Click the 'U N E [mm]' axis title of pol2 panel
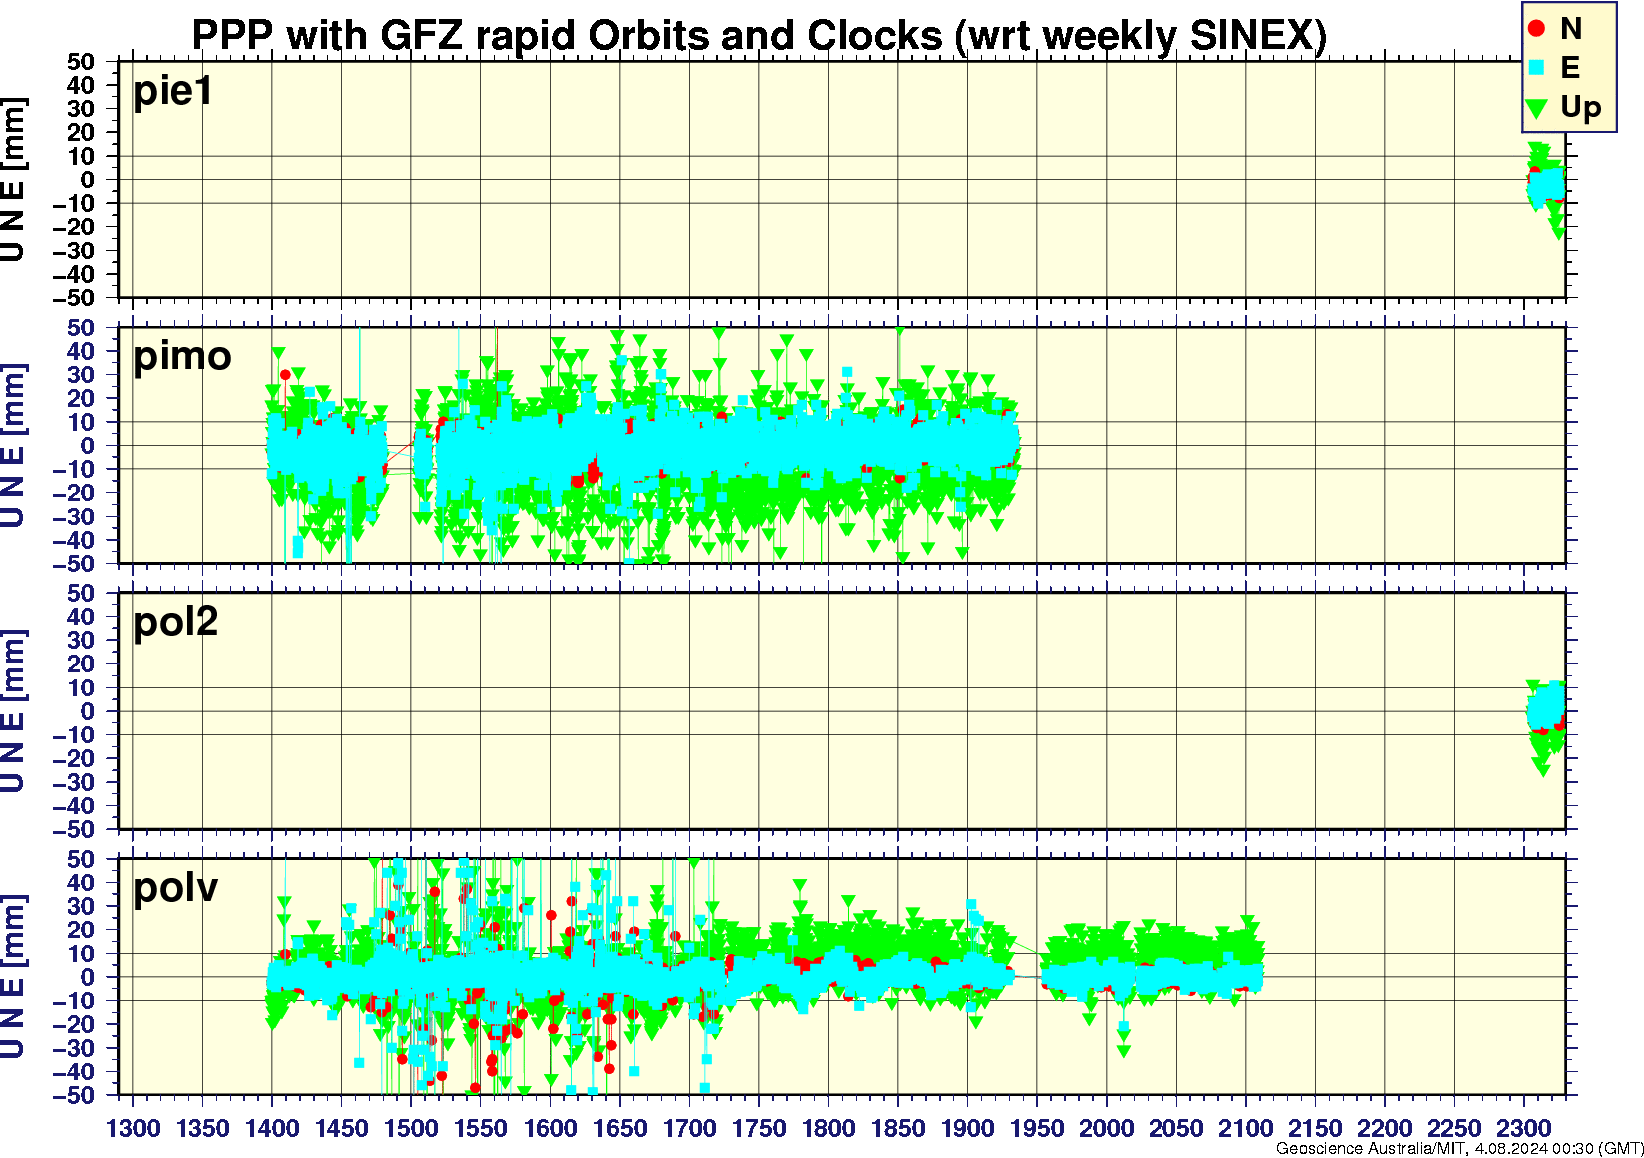This screenshot has height=1158, width=1644. 14,711
